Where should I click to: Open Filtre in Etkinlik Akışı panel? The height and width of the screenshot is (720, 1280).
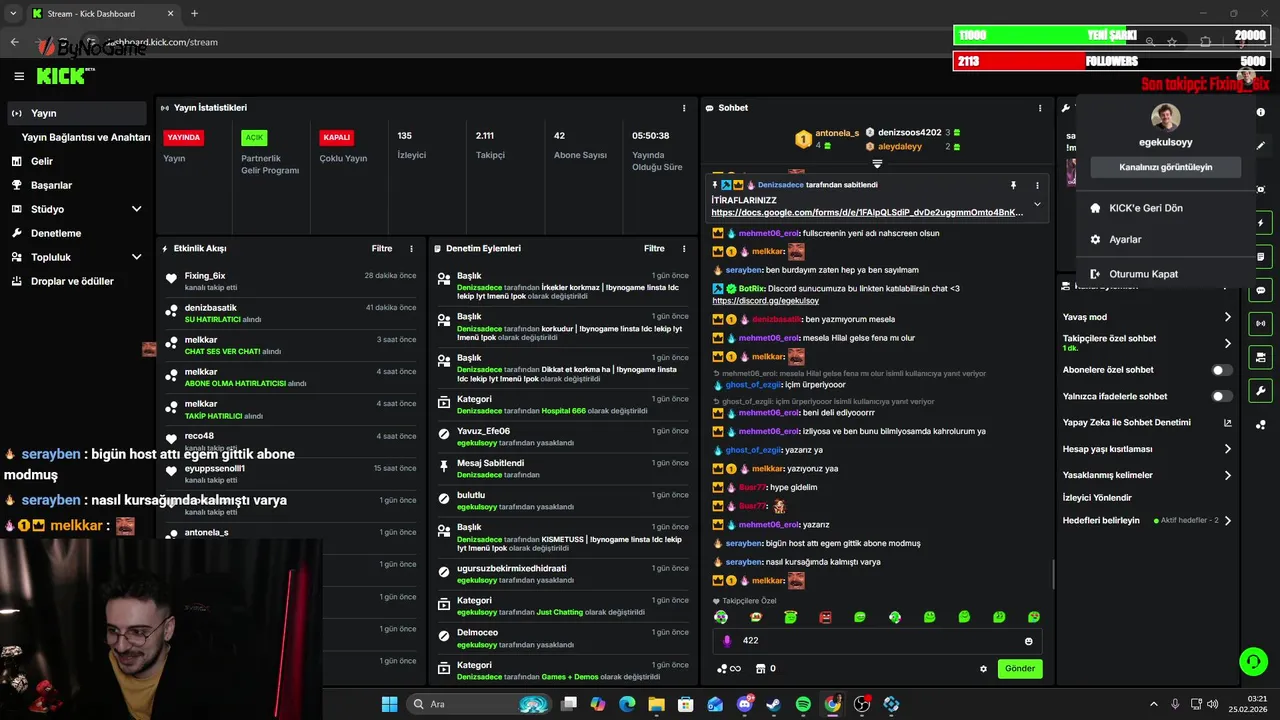[382, 249]
